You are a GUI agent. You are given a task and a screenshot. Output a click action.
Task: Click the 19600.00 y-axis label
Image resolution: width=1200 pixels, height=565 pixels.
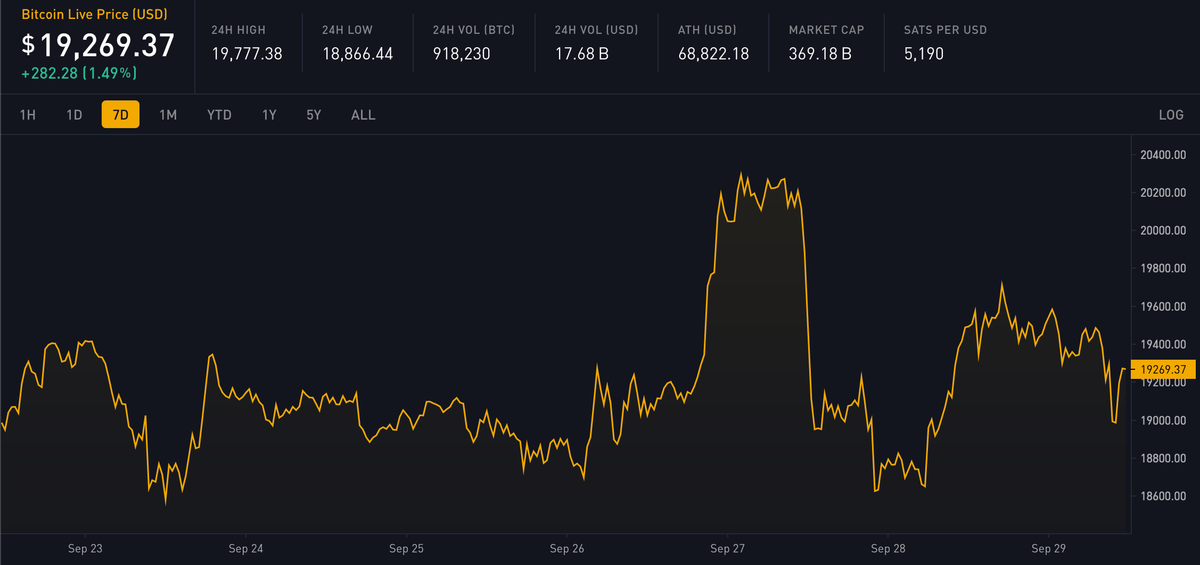coord(1163,307)
